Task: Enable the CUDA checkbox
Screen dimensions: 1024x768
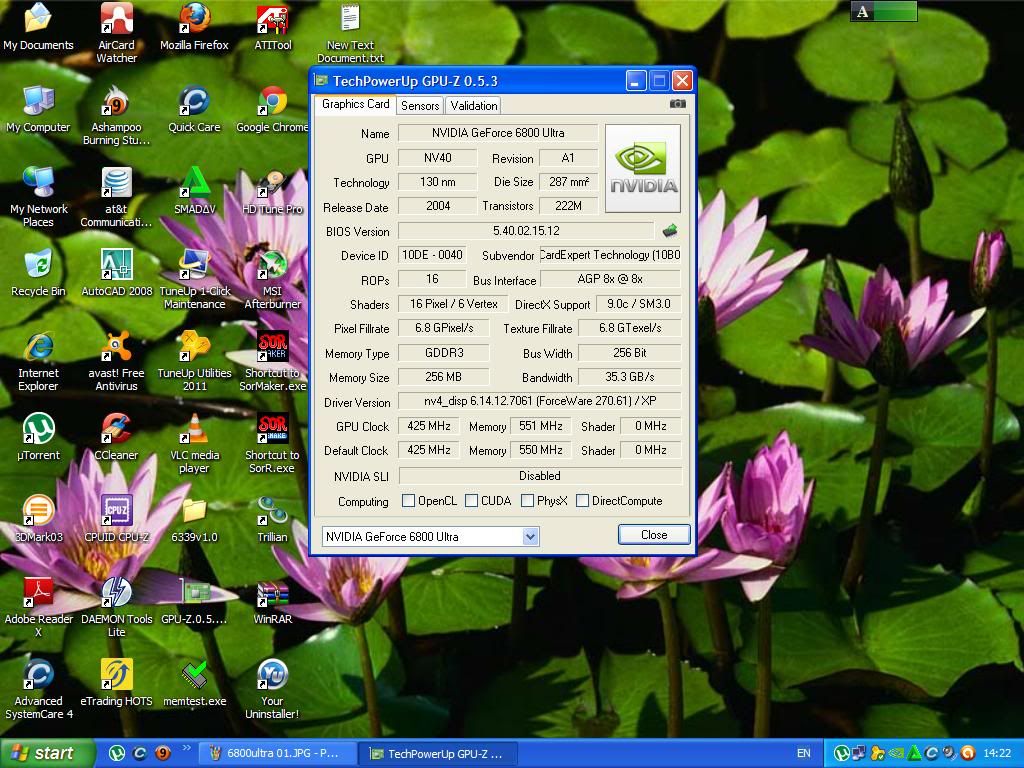Action: click(471, 501)
